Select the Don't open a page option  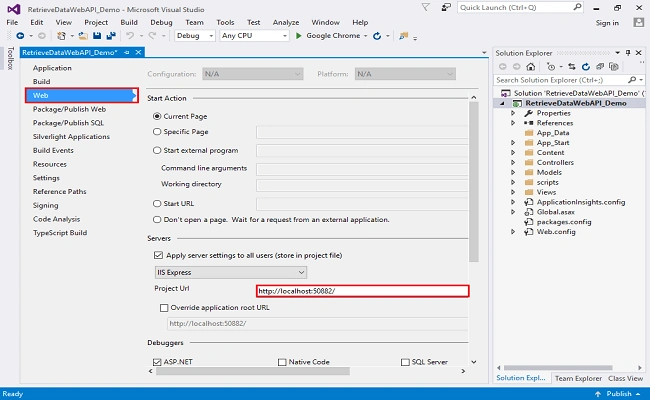click(x=157, y=219)
